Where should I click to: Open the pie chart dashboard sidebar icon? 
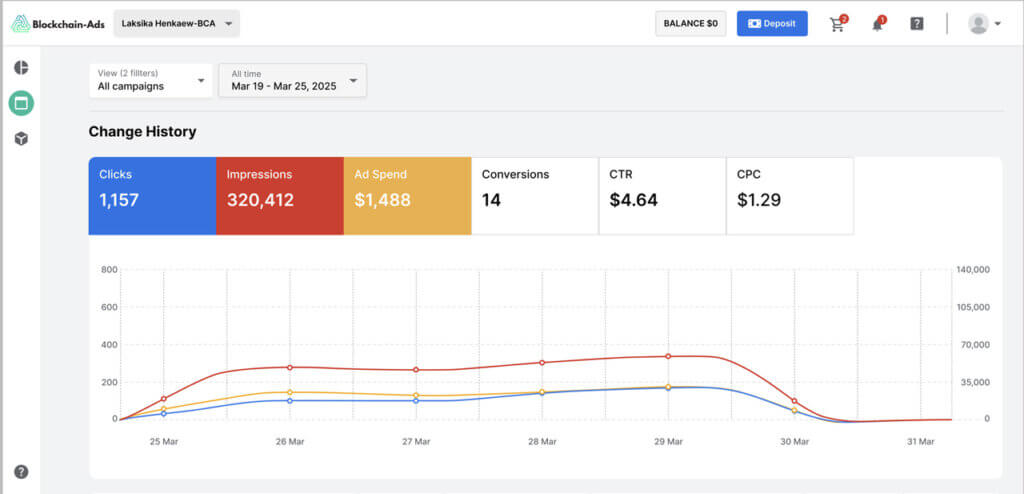pyautogui.click(x=22, y=67)
